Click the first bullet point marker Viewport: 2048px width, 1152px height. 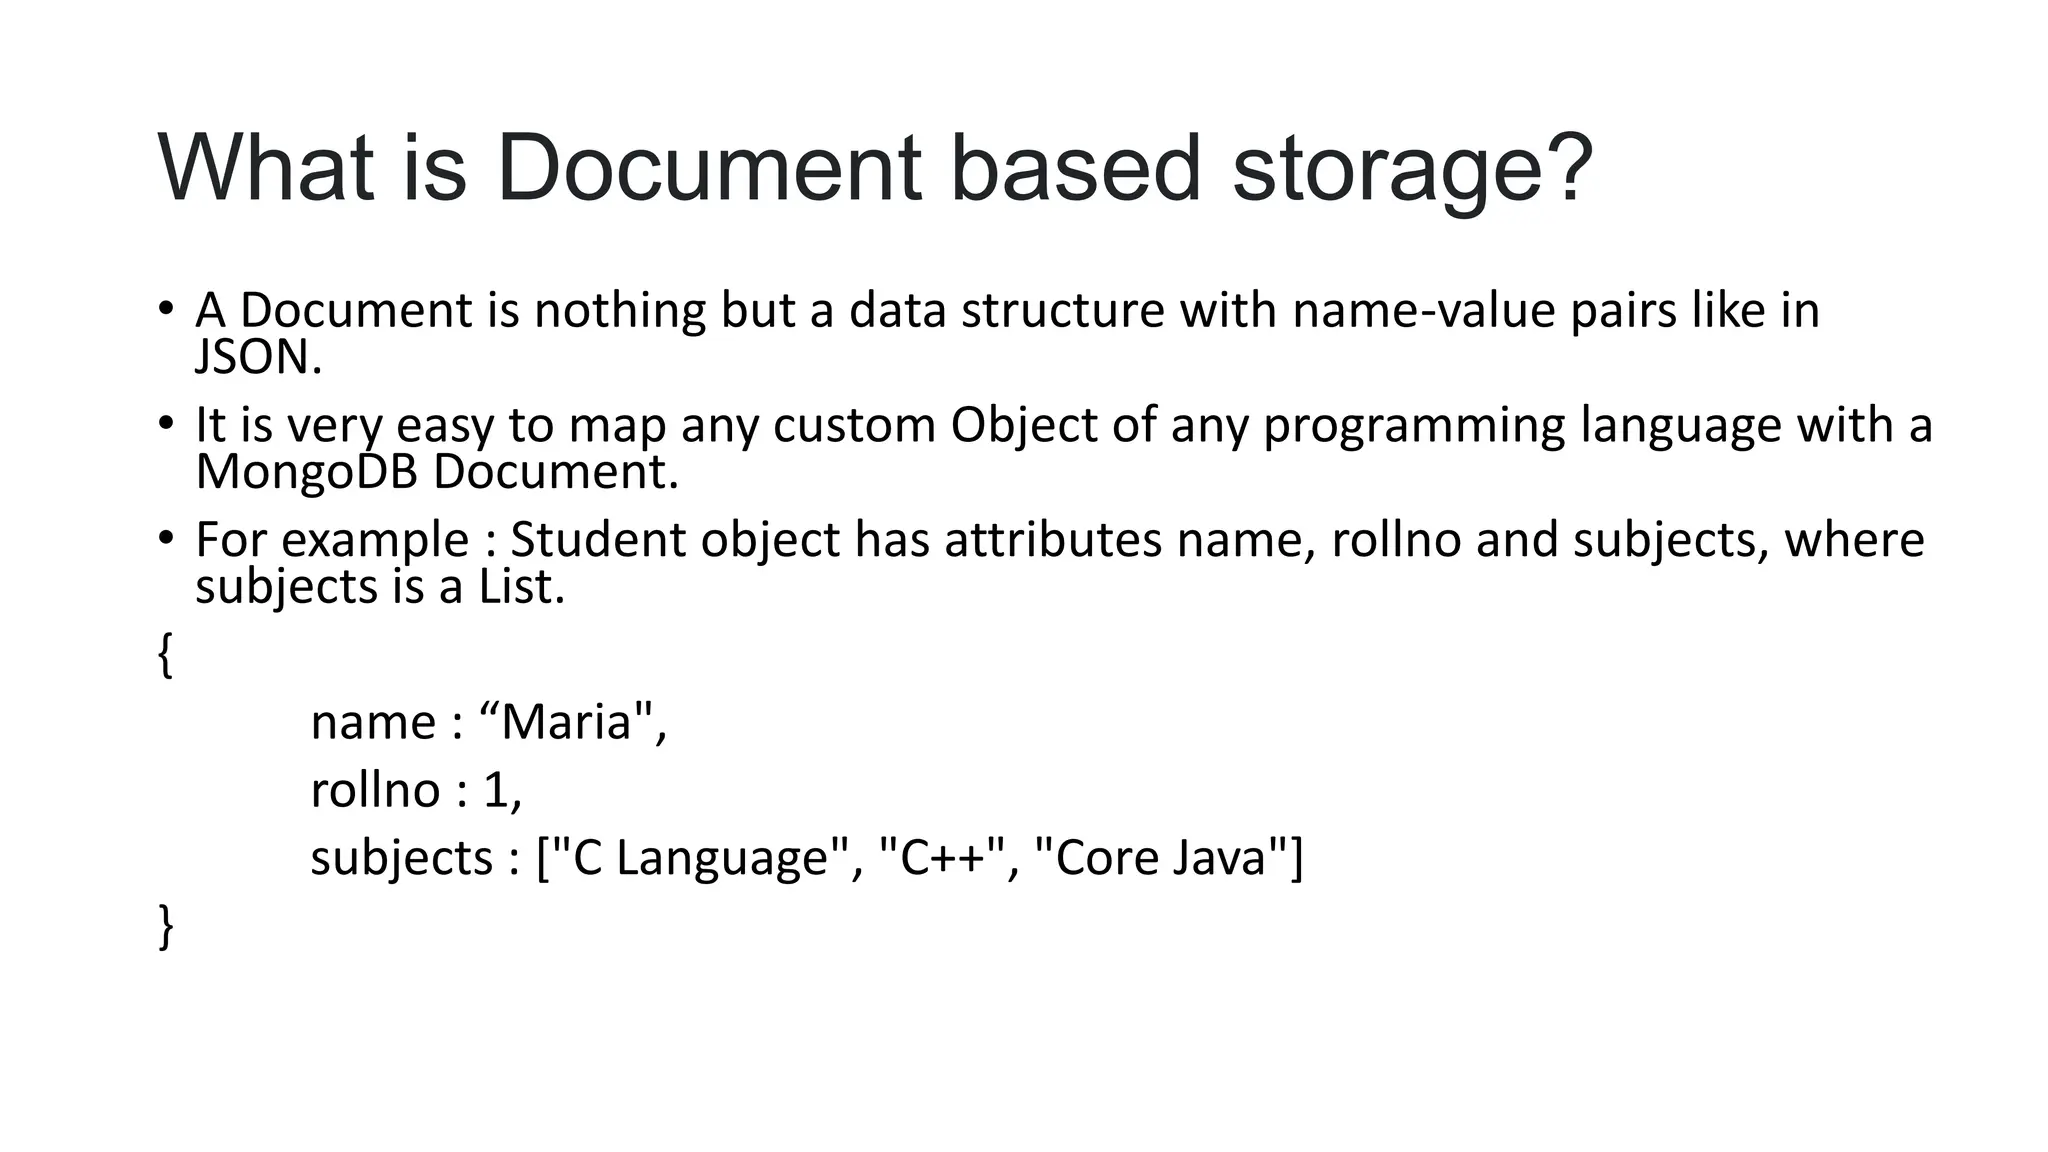pyautogui.click(x=166, y=308)
